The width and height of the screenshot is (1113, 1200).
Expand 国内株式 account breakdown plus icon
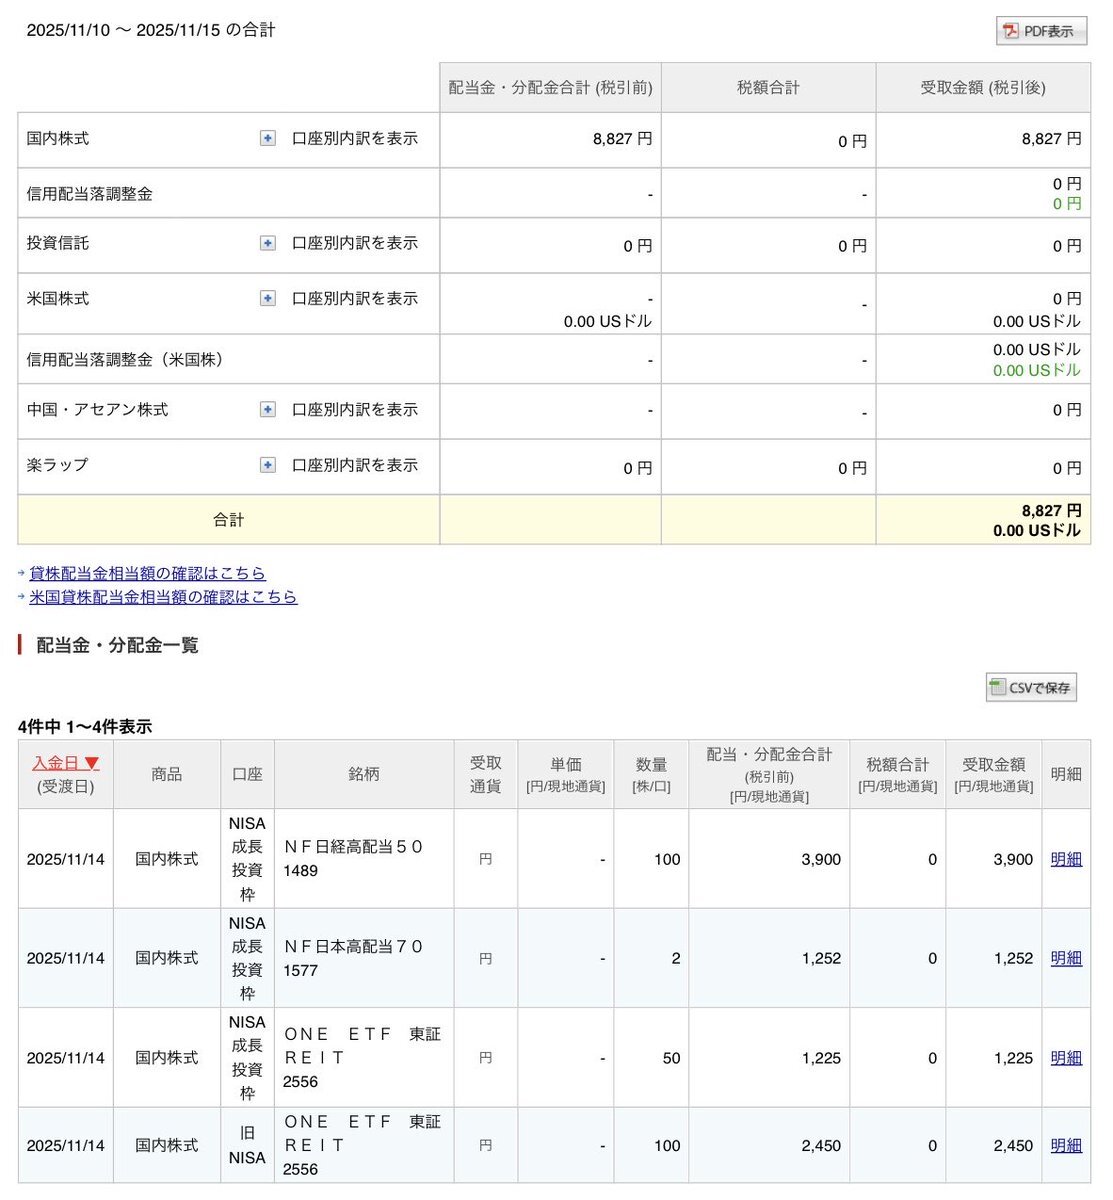tap(267, 139)
